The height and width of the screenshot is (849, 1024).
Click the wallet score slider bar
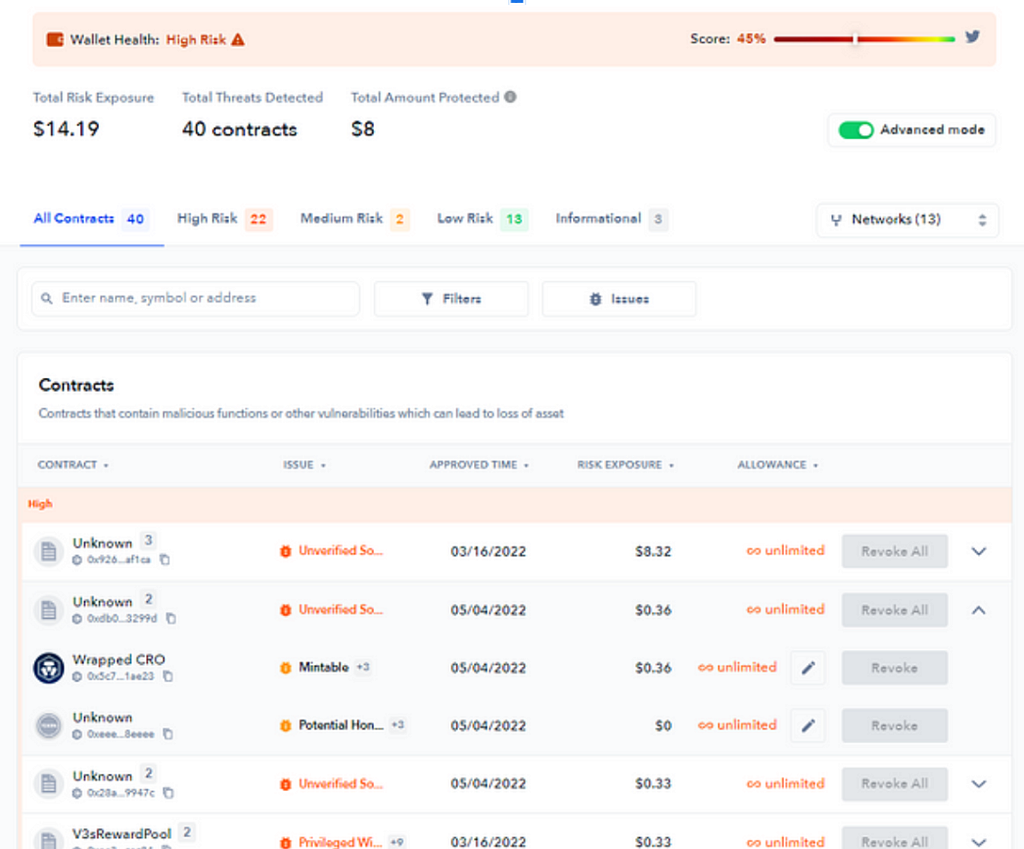(x=864, y=39)
